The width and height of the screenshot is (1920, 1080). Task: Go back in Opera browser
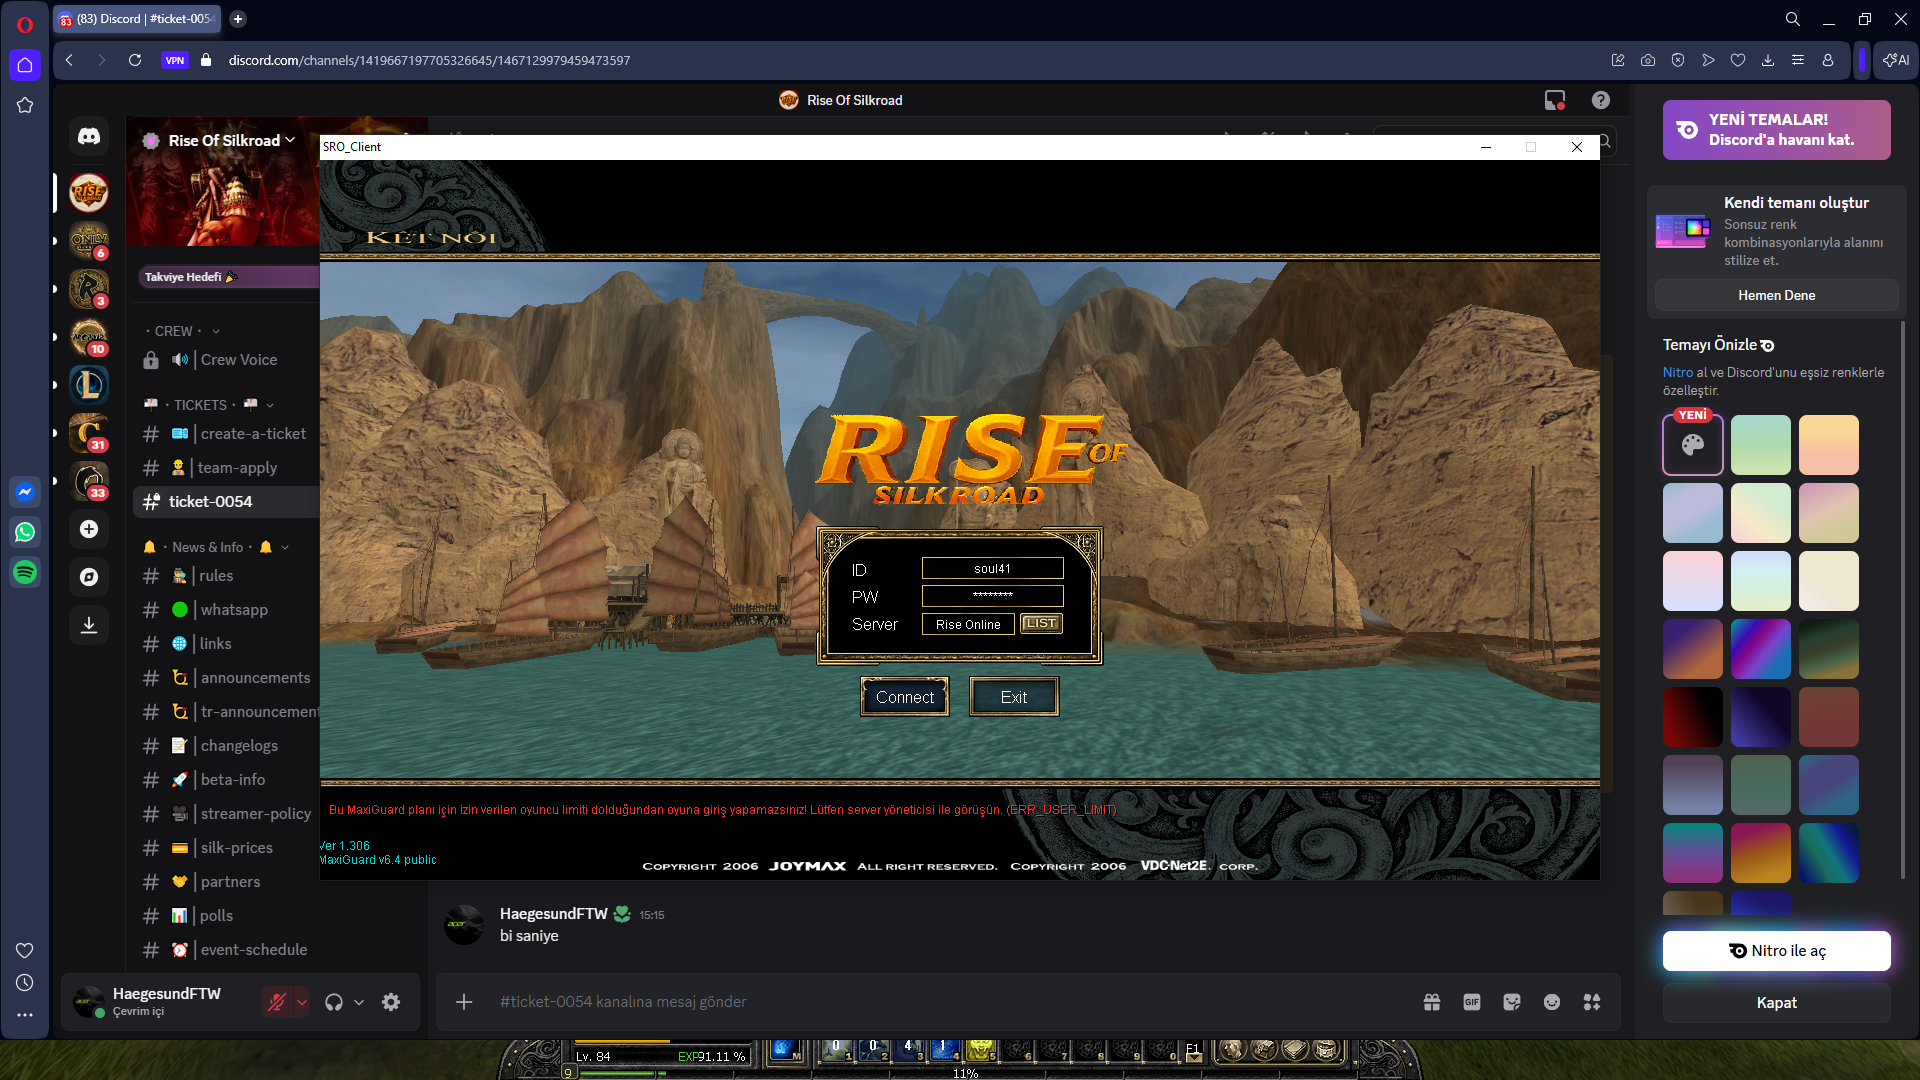[69, 60]
